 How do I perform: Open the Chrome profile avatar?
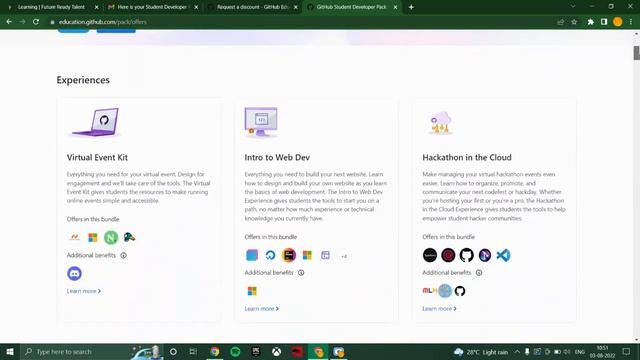click(618, 22)
